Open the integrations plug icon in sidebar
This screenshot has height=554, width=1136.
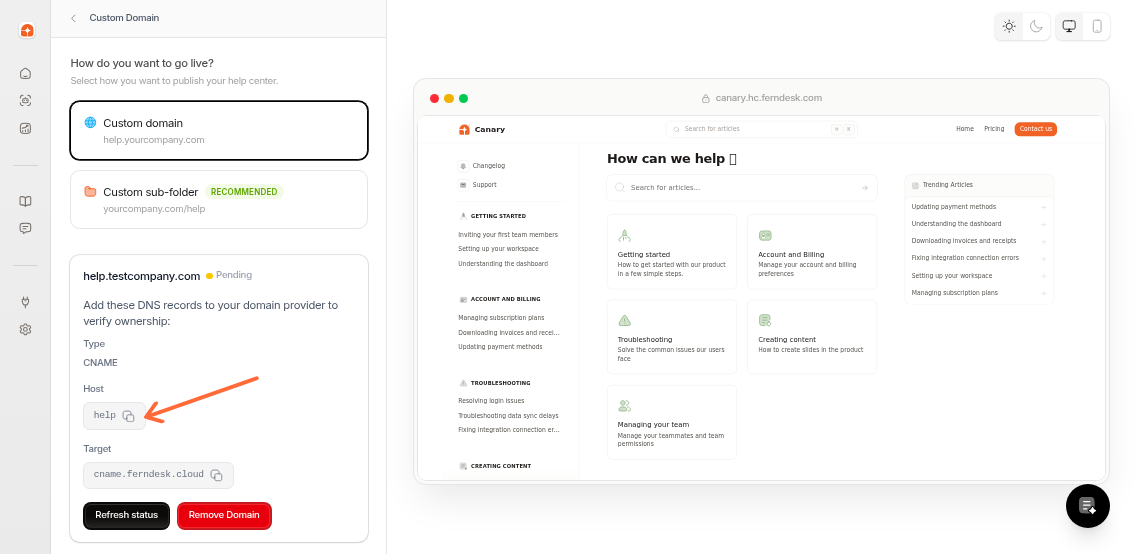(26, 302)
